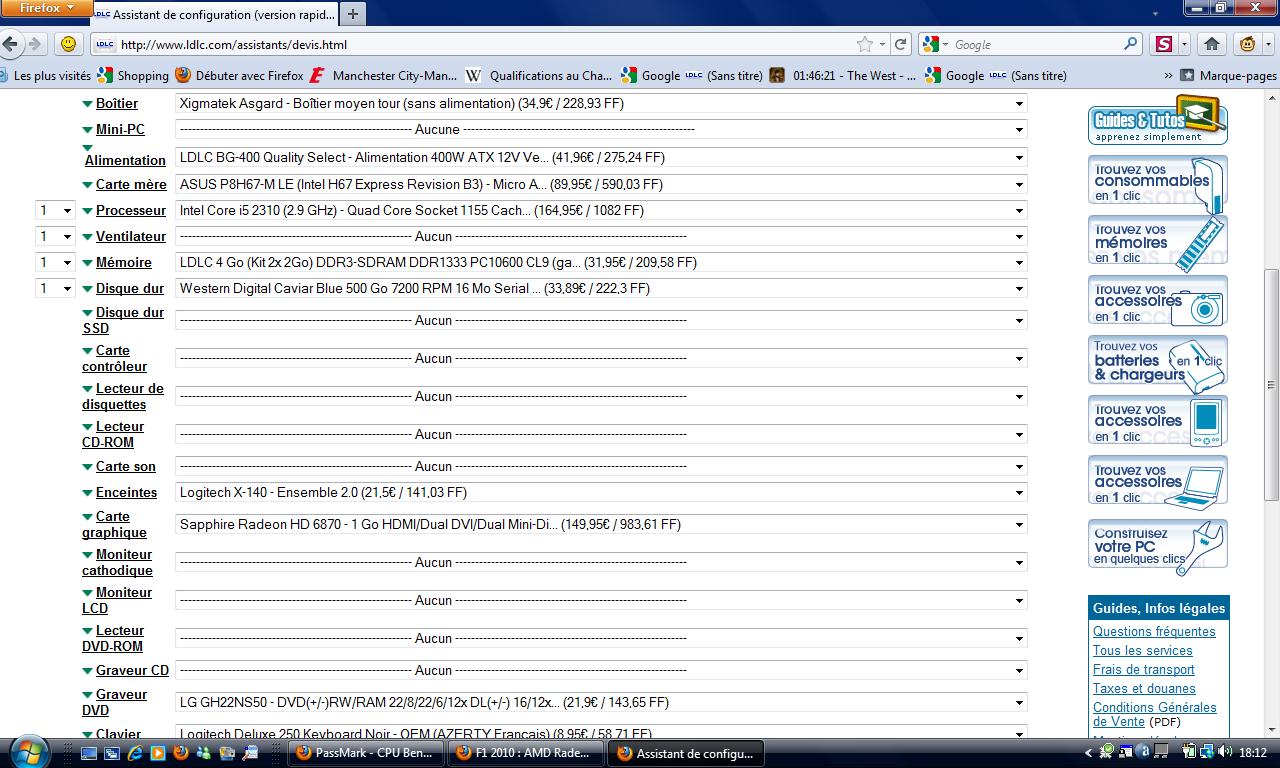
Task: Open the Trouvez vos mémoires banner
Action: (x=1157, y=243)
